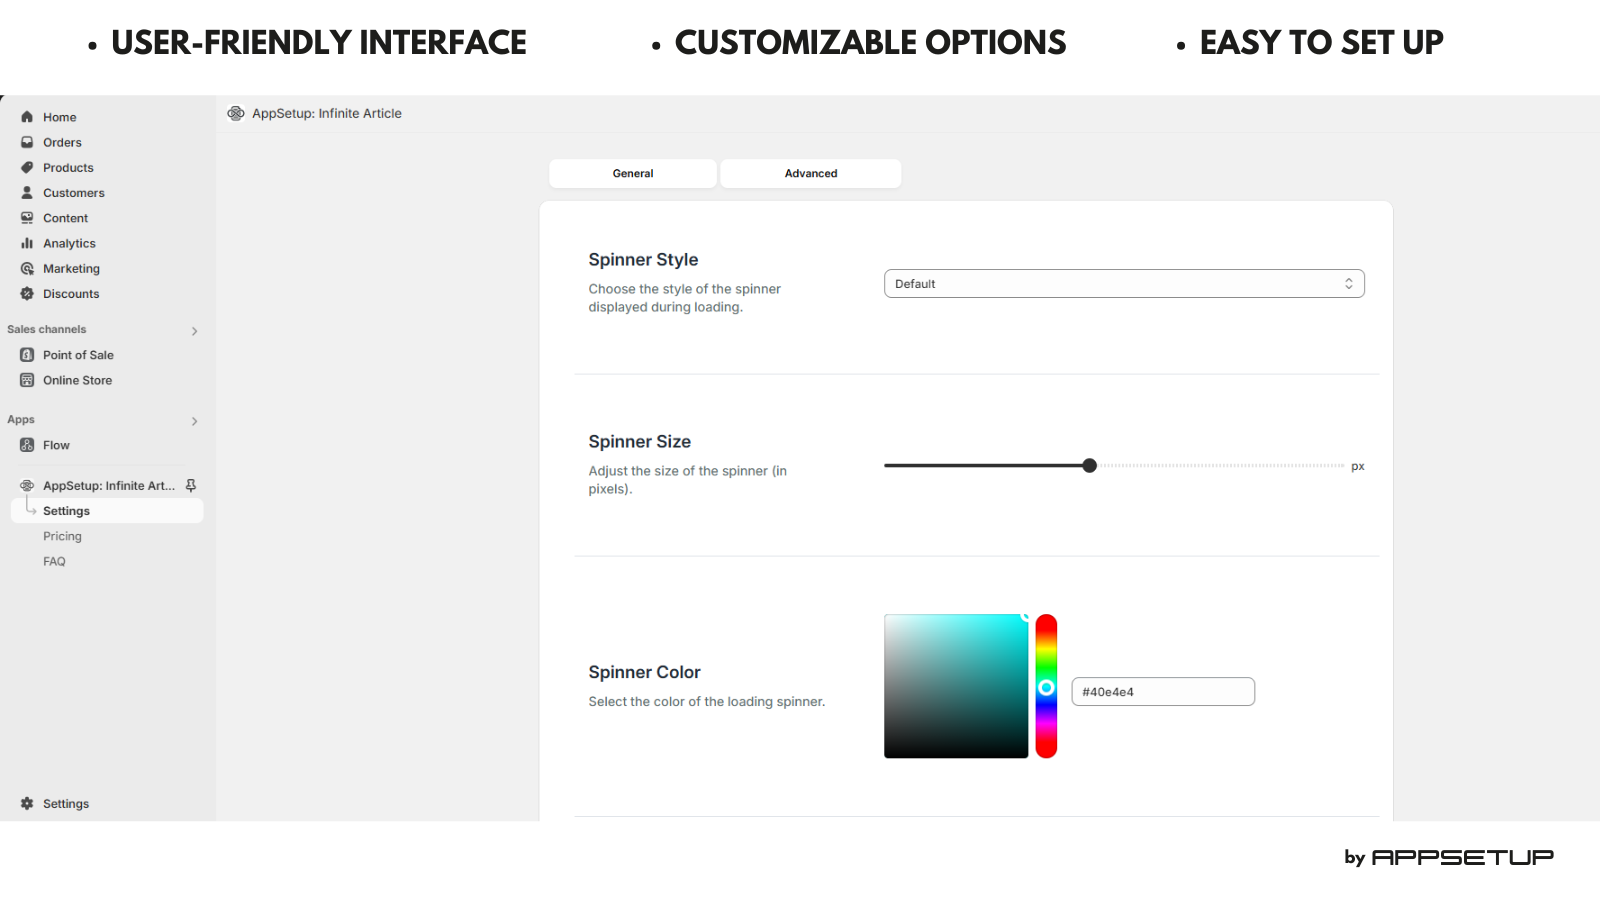Open the Online Store channel
The image size is (1600, 900).
(76, 380)
